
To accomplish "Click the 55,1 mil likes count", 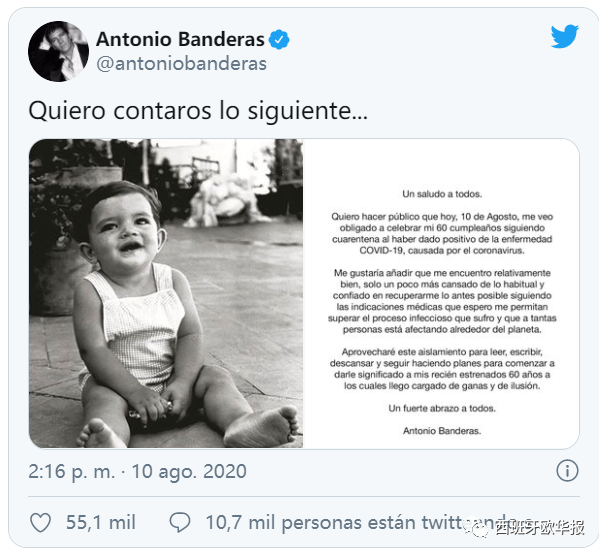I will 101,523.
